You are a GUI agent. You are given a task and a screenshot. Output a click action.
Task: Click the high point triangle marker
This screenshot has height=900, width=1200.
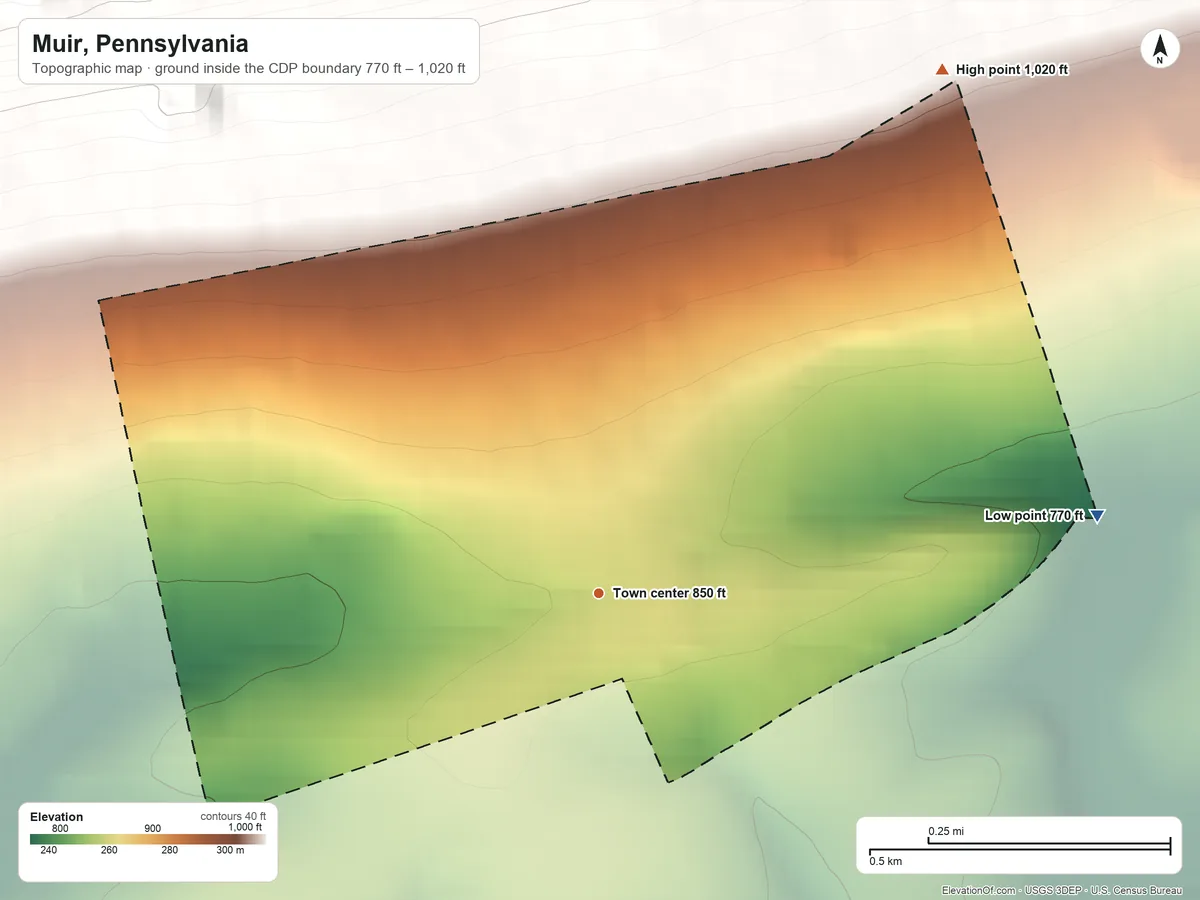[941, 69]
